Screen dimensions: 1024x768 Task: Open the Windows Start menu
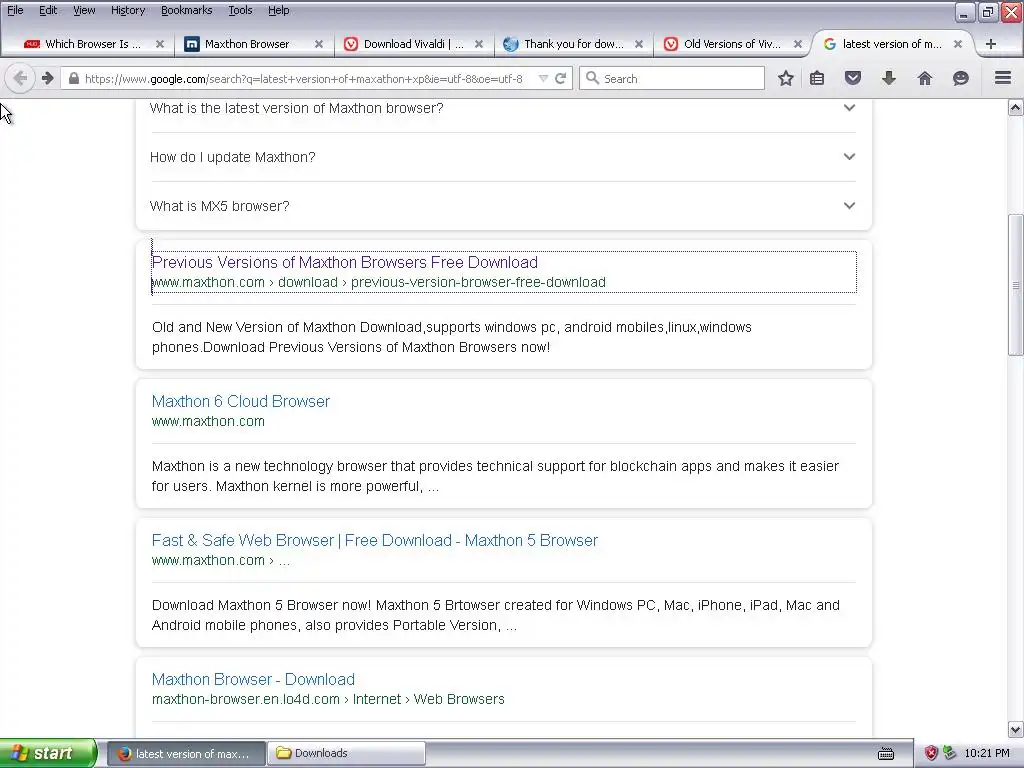coord(48,754)
